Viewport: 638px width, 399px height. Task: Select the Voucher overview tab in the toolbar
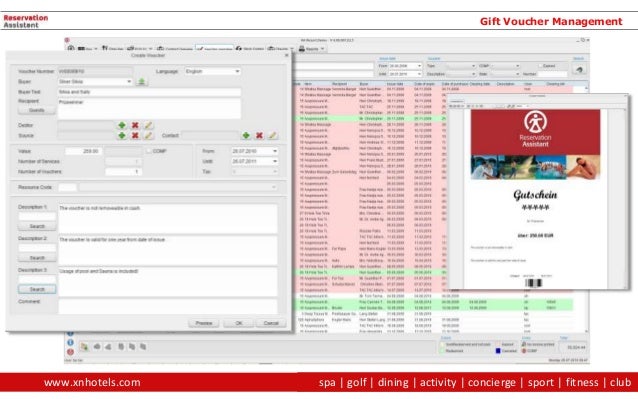point(214,48)
